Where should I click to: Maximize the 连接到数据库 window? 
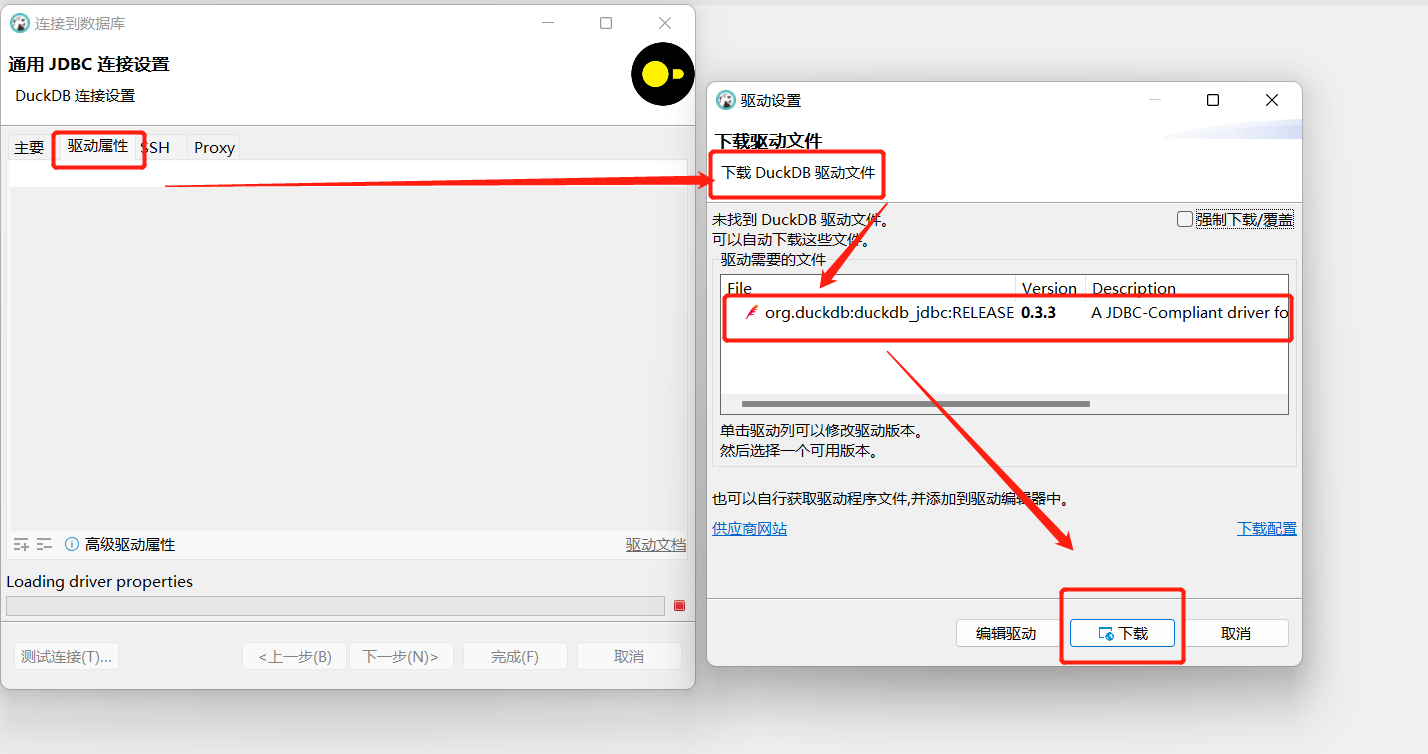(606, 23)
